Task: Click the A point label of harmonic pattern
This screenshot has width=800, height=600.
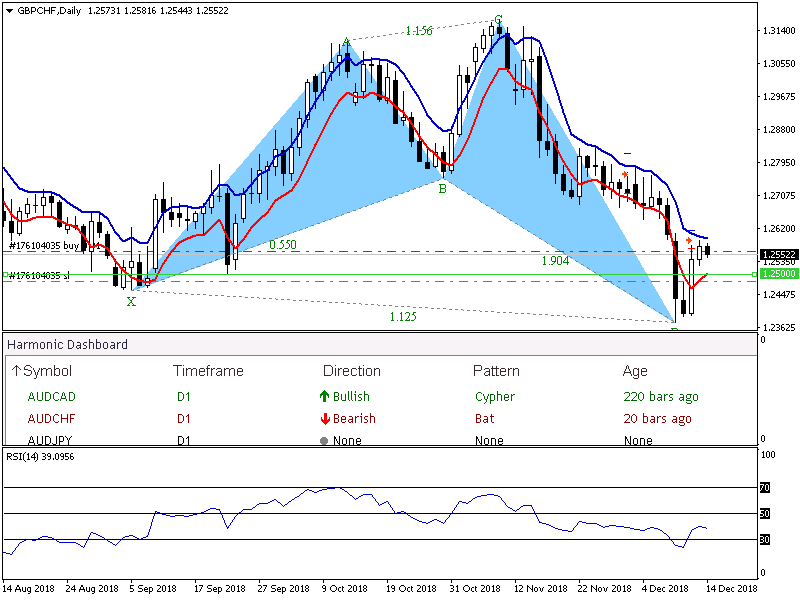Action: (346, 41)
